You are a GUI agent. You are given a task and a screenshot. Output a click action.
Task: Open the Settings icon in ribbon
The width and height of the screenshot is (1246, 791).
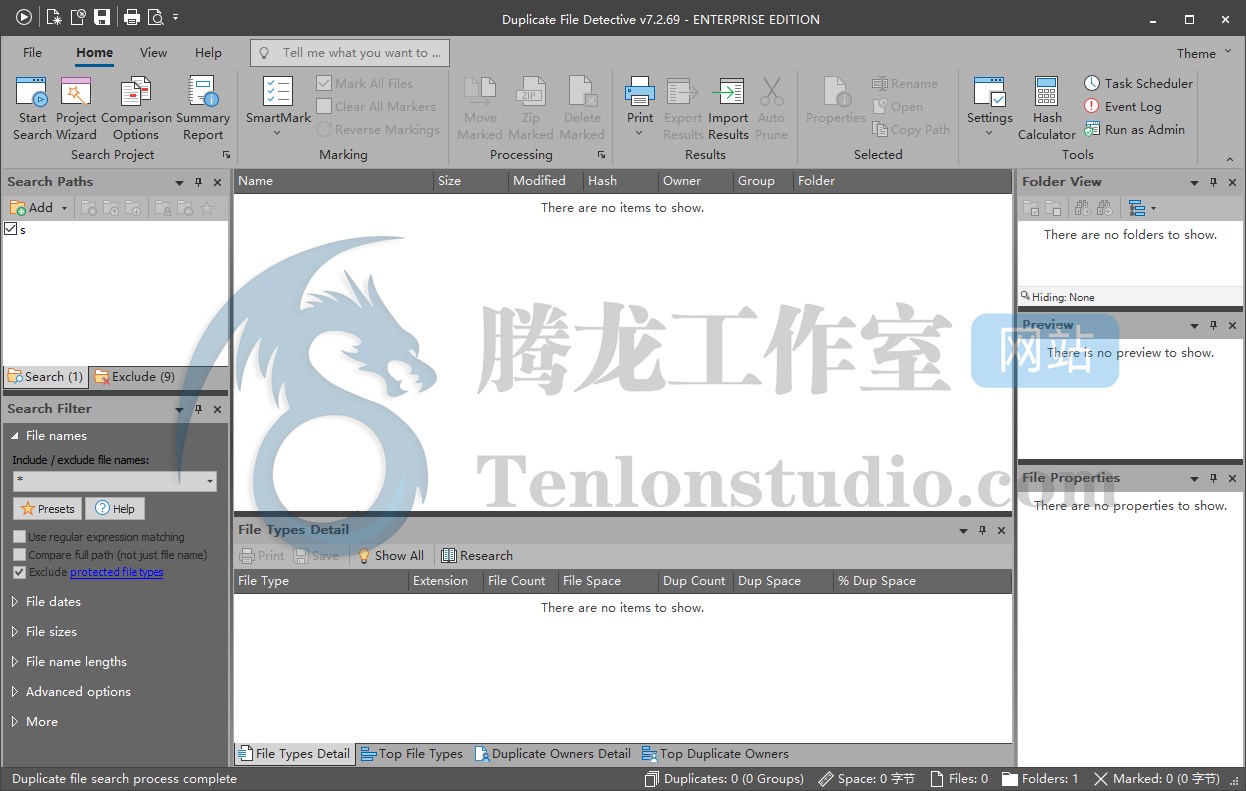990,92
